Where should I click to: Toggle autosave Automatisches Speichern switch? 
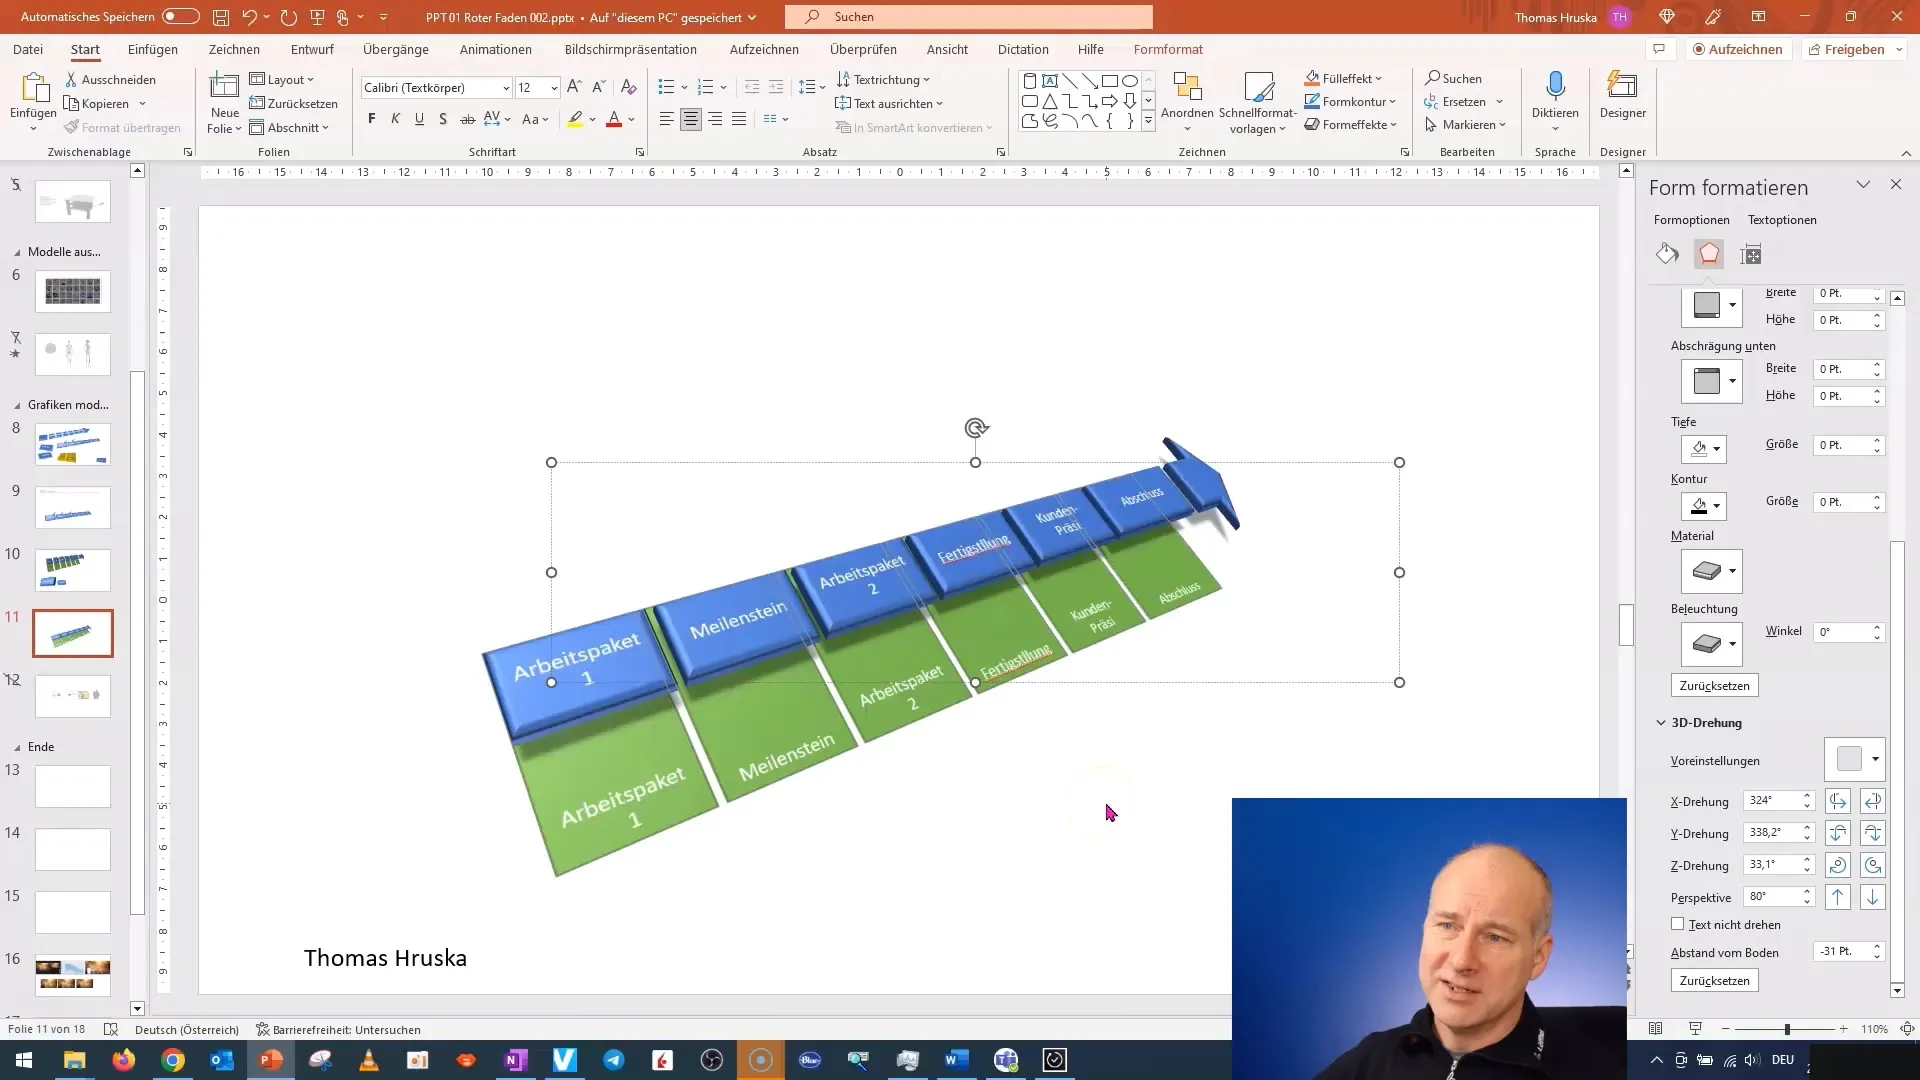177,16
